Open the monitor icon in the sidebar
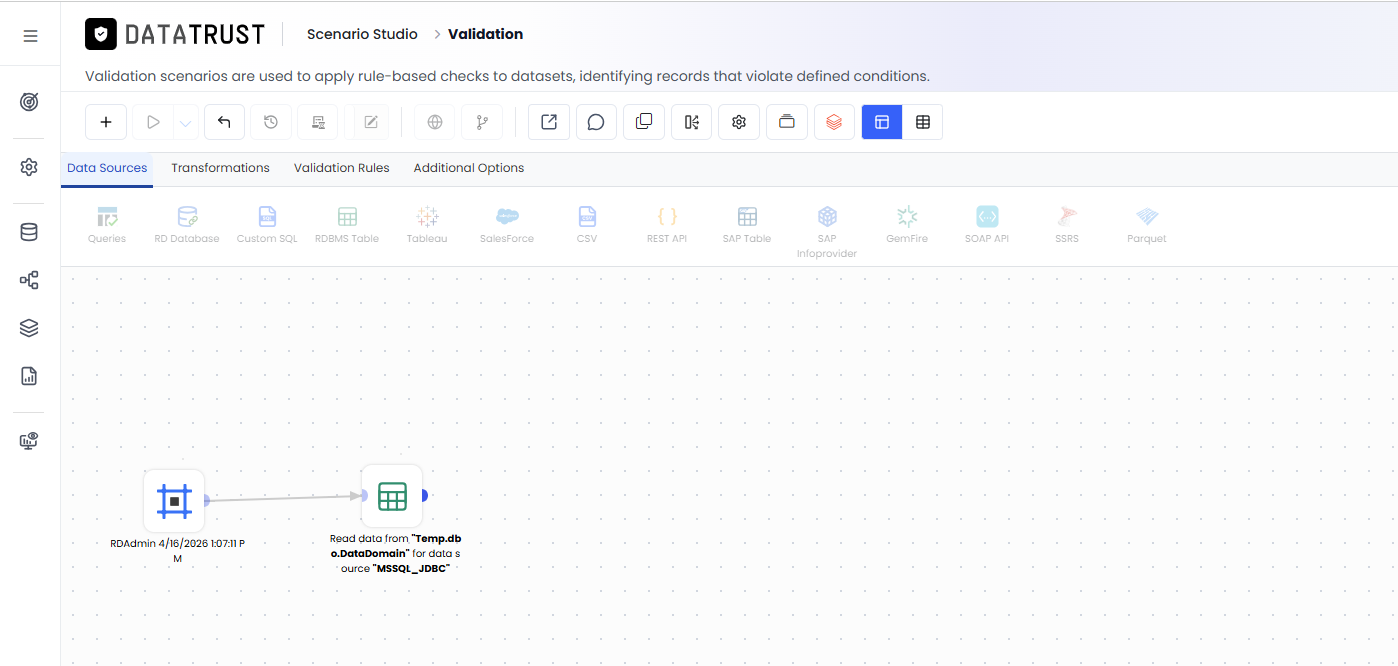 coord(29,441)
